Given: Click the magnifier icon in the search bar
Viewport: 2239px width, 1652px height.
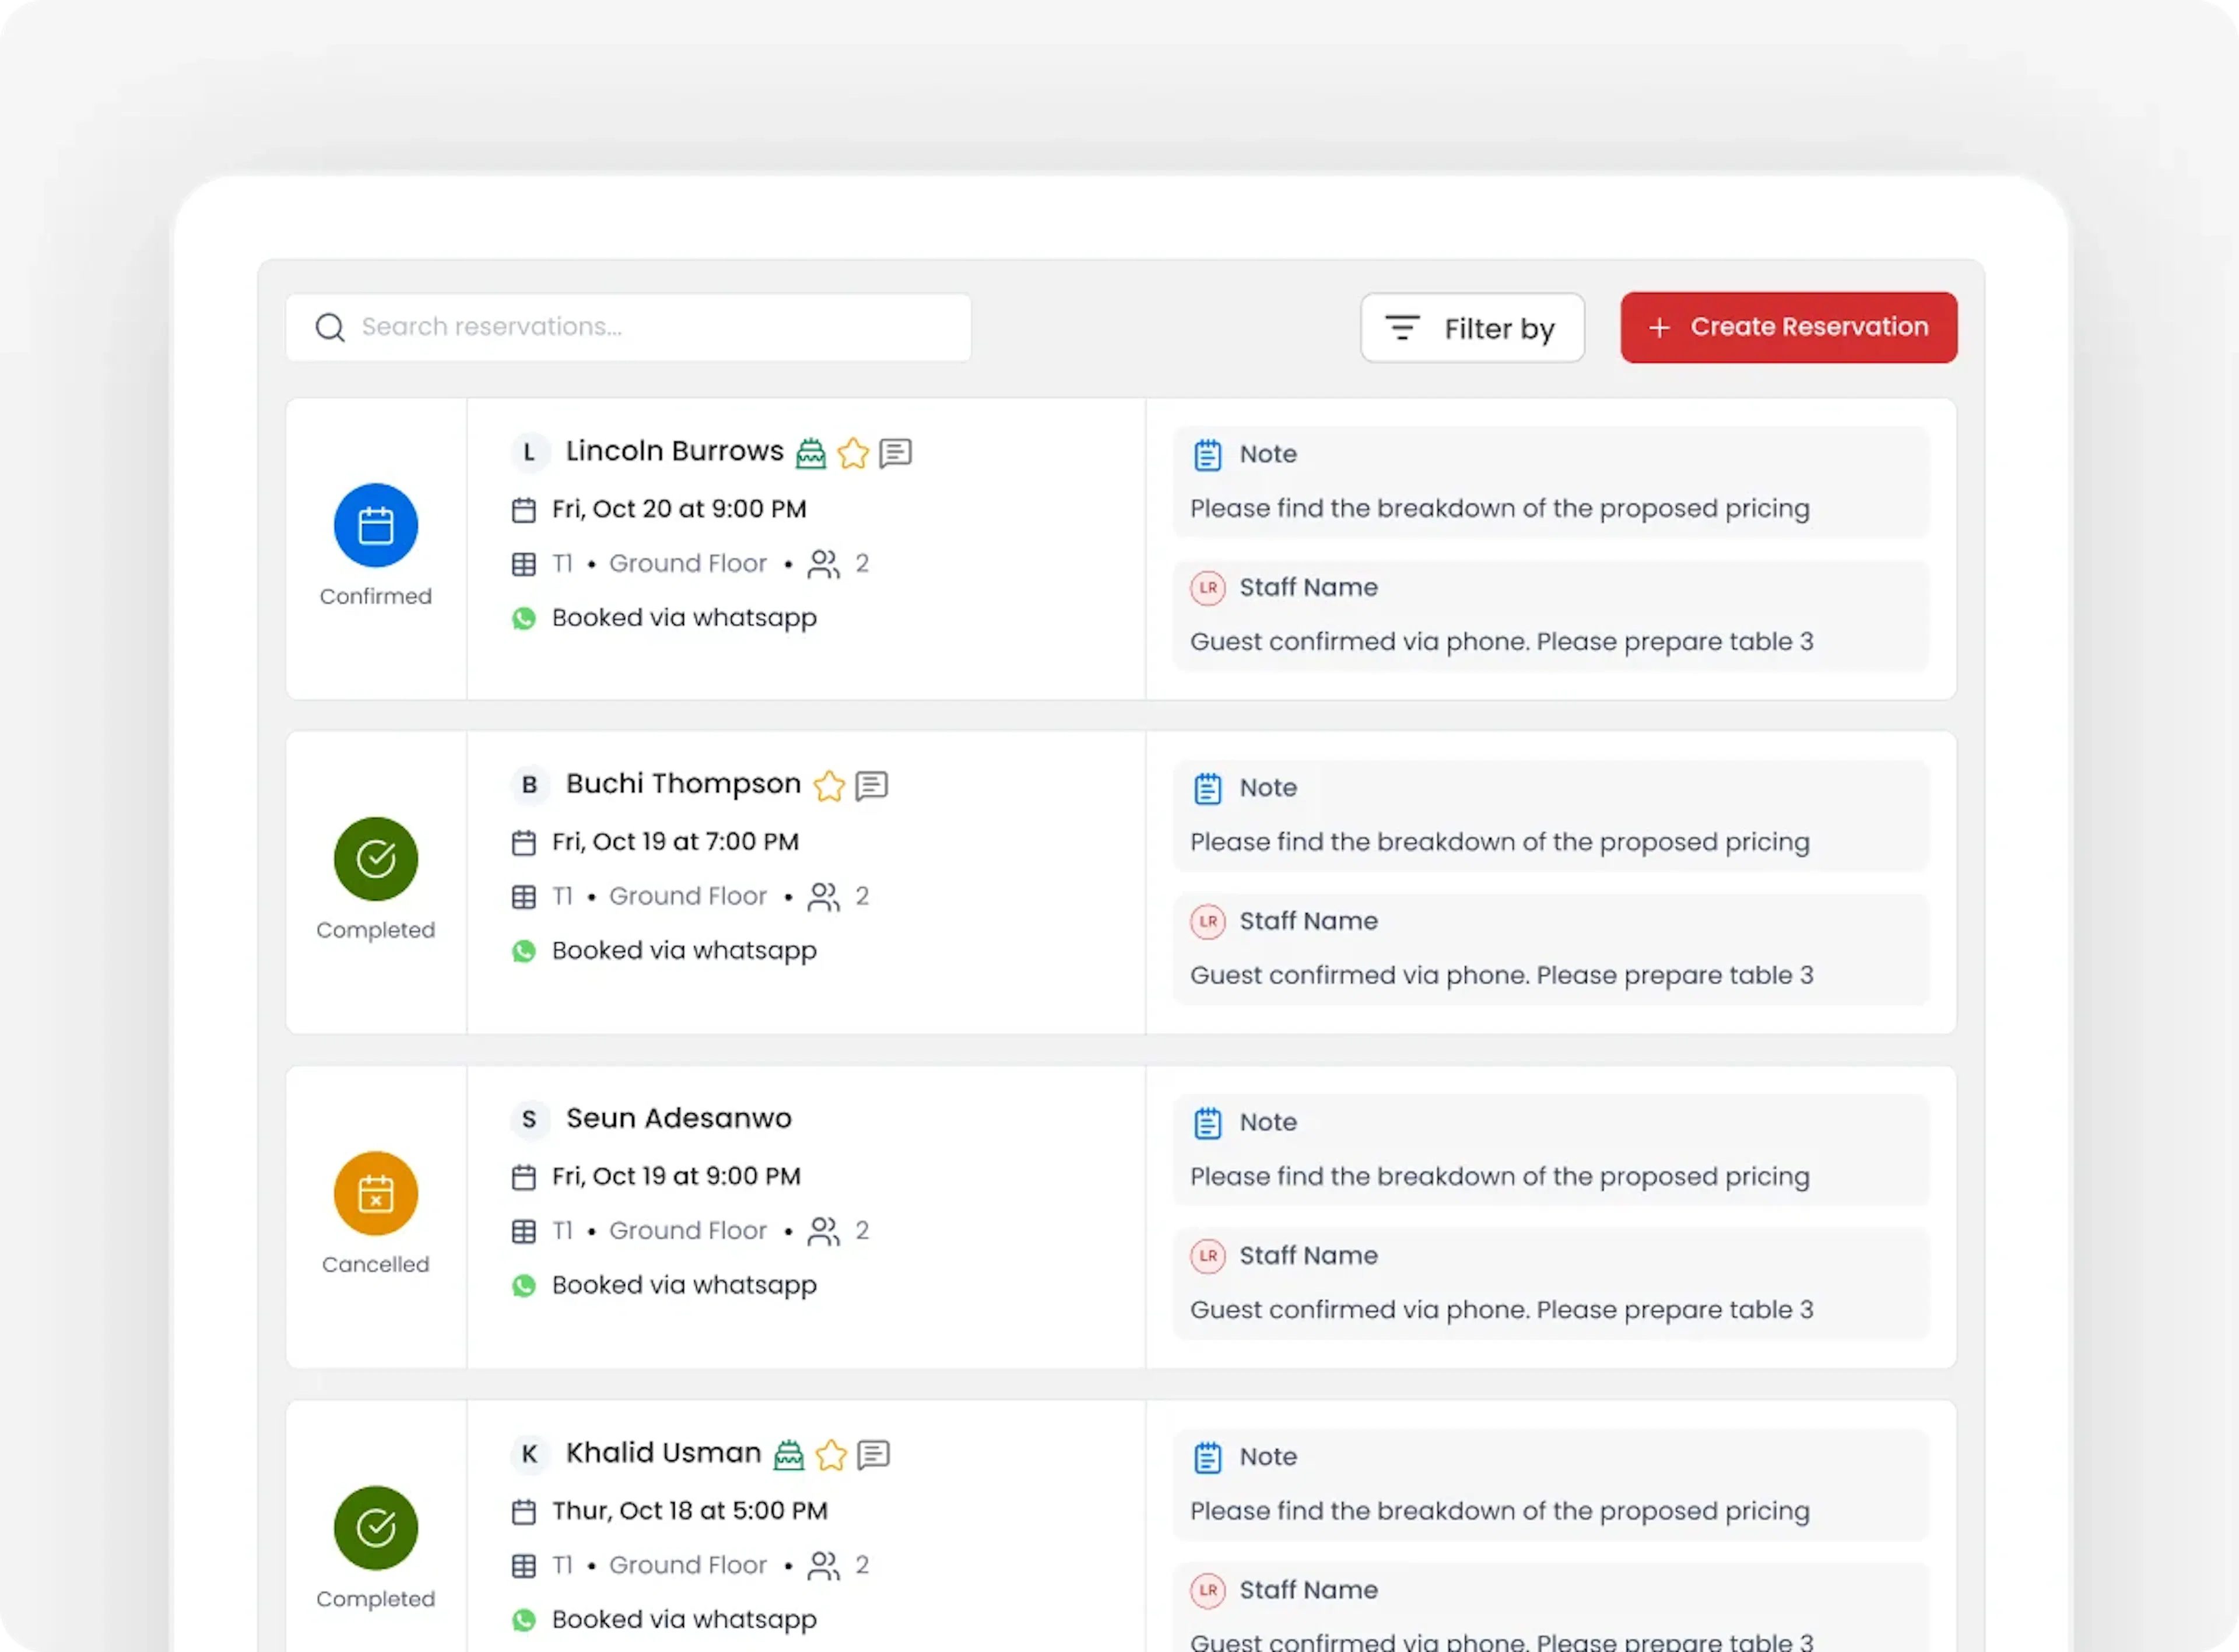Looking at the screenshot, I should pos(330,328).
